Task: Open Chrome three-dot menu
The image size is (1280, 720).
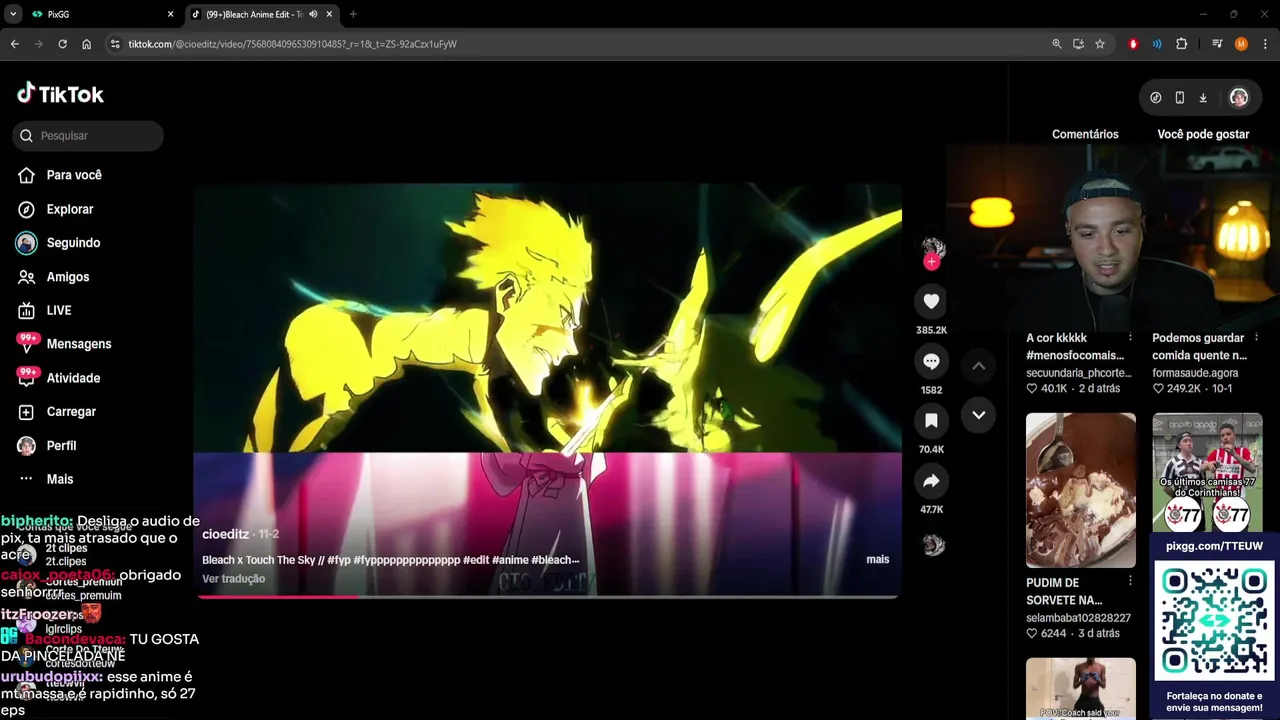Action: [1266, 44]
